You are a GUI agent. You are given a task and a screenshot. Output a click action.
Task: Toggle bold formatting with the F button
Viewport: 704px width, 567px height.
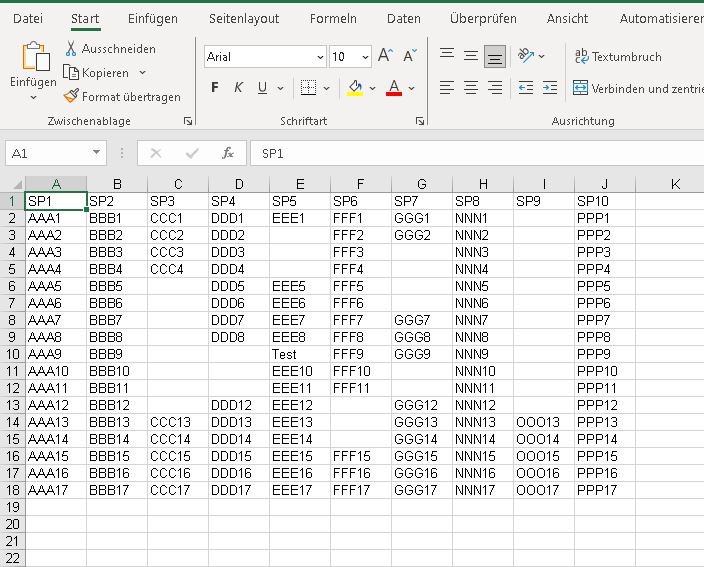[x=215, y=88]
